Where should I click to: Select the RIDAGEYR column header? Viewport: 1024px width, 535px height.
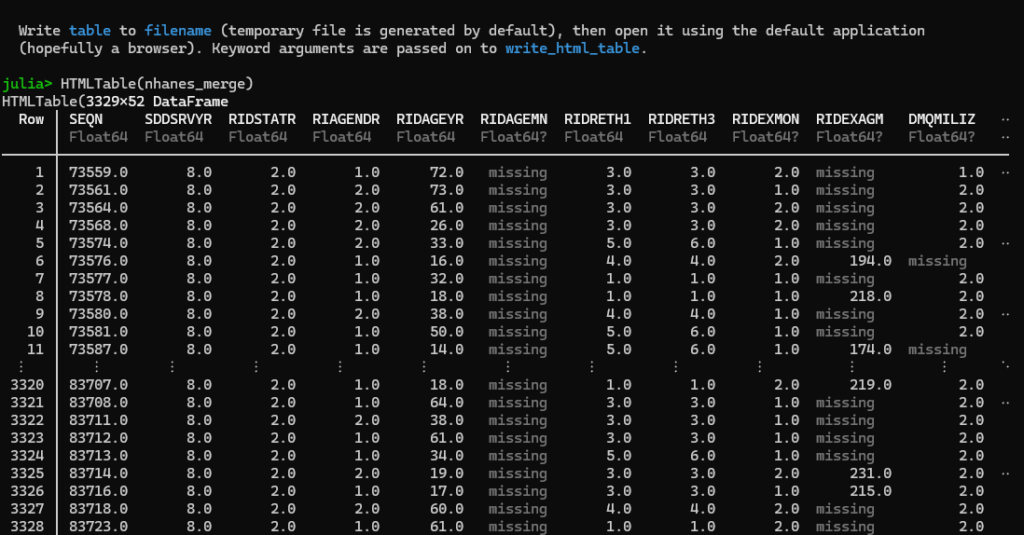click(430, 119)
